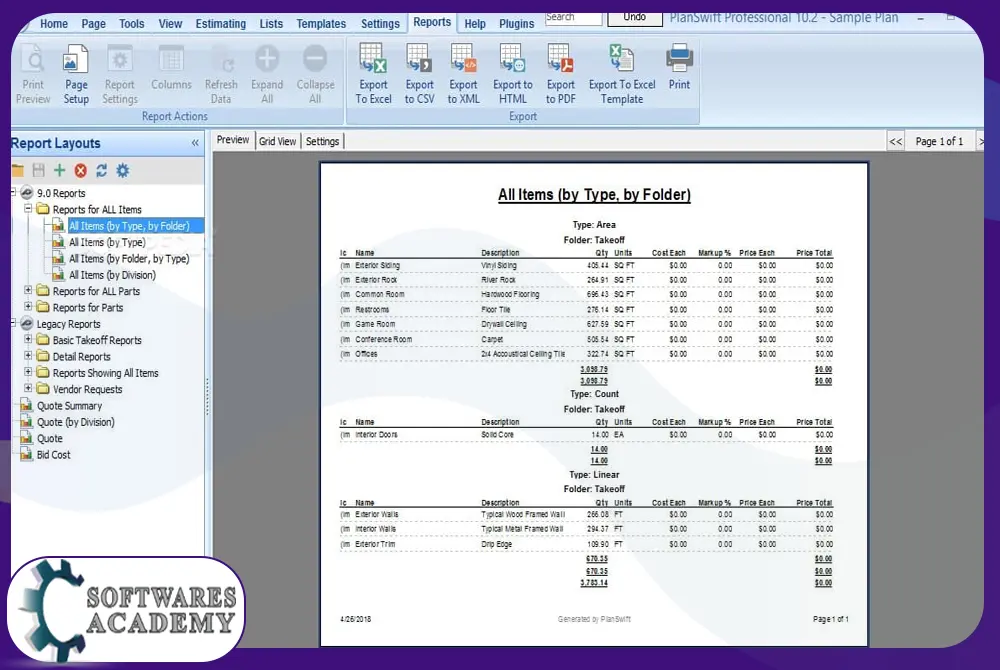Click in the Search field
1000x670 pixels.
tap(573, 17)
